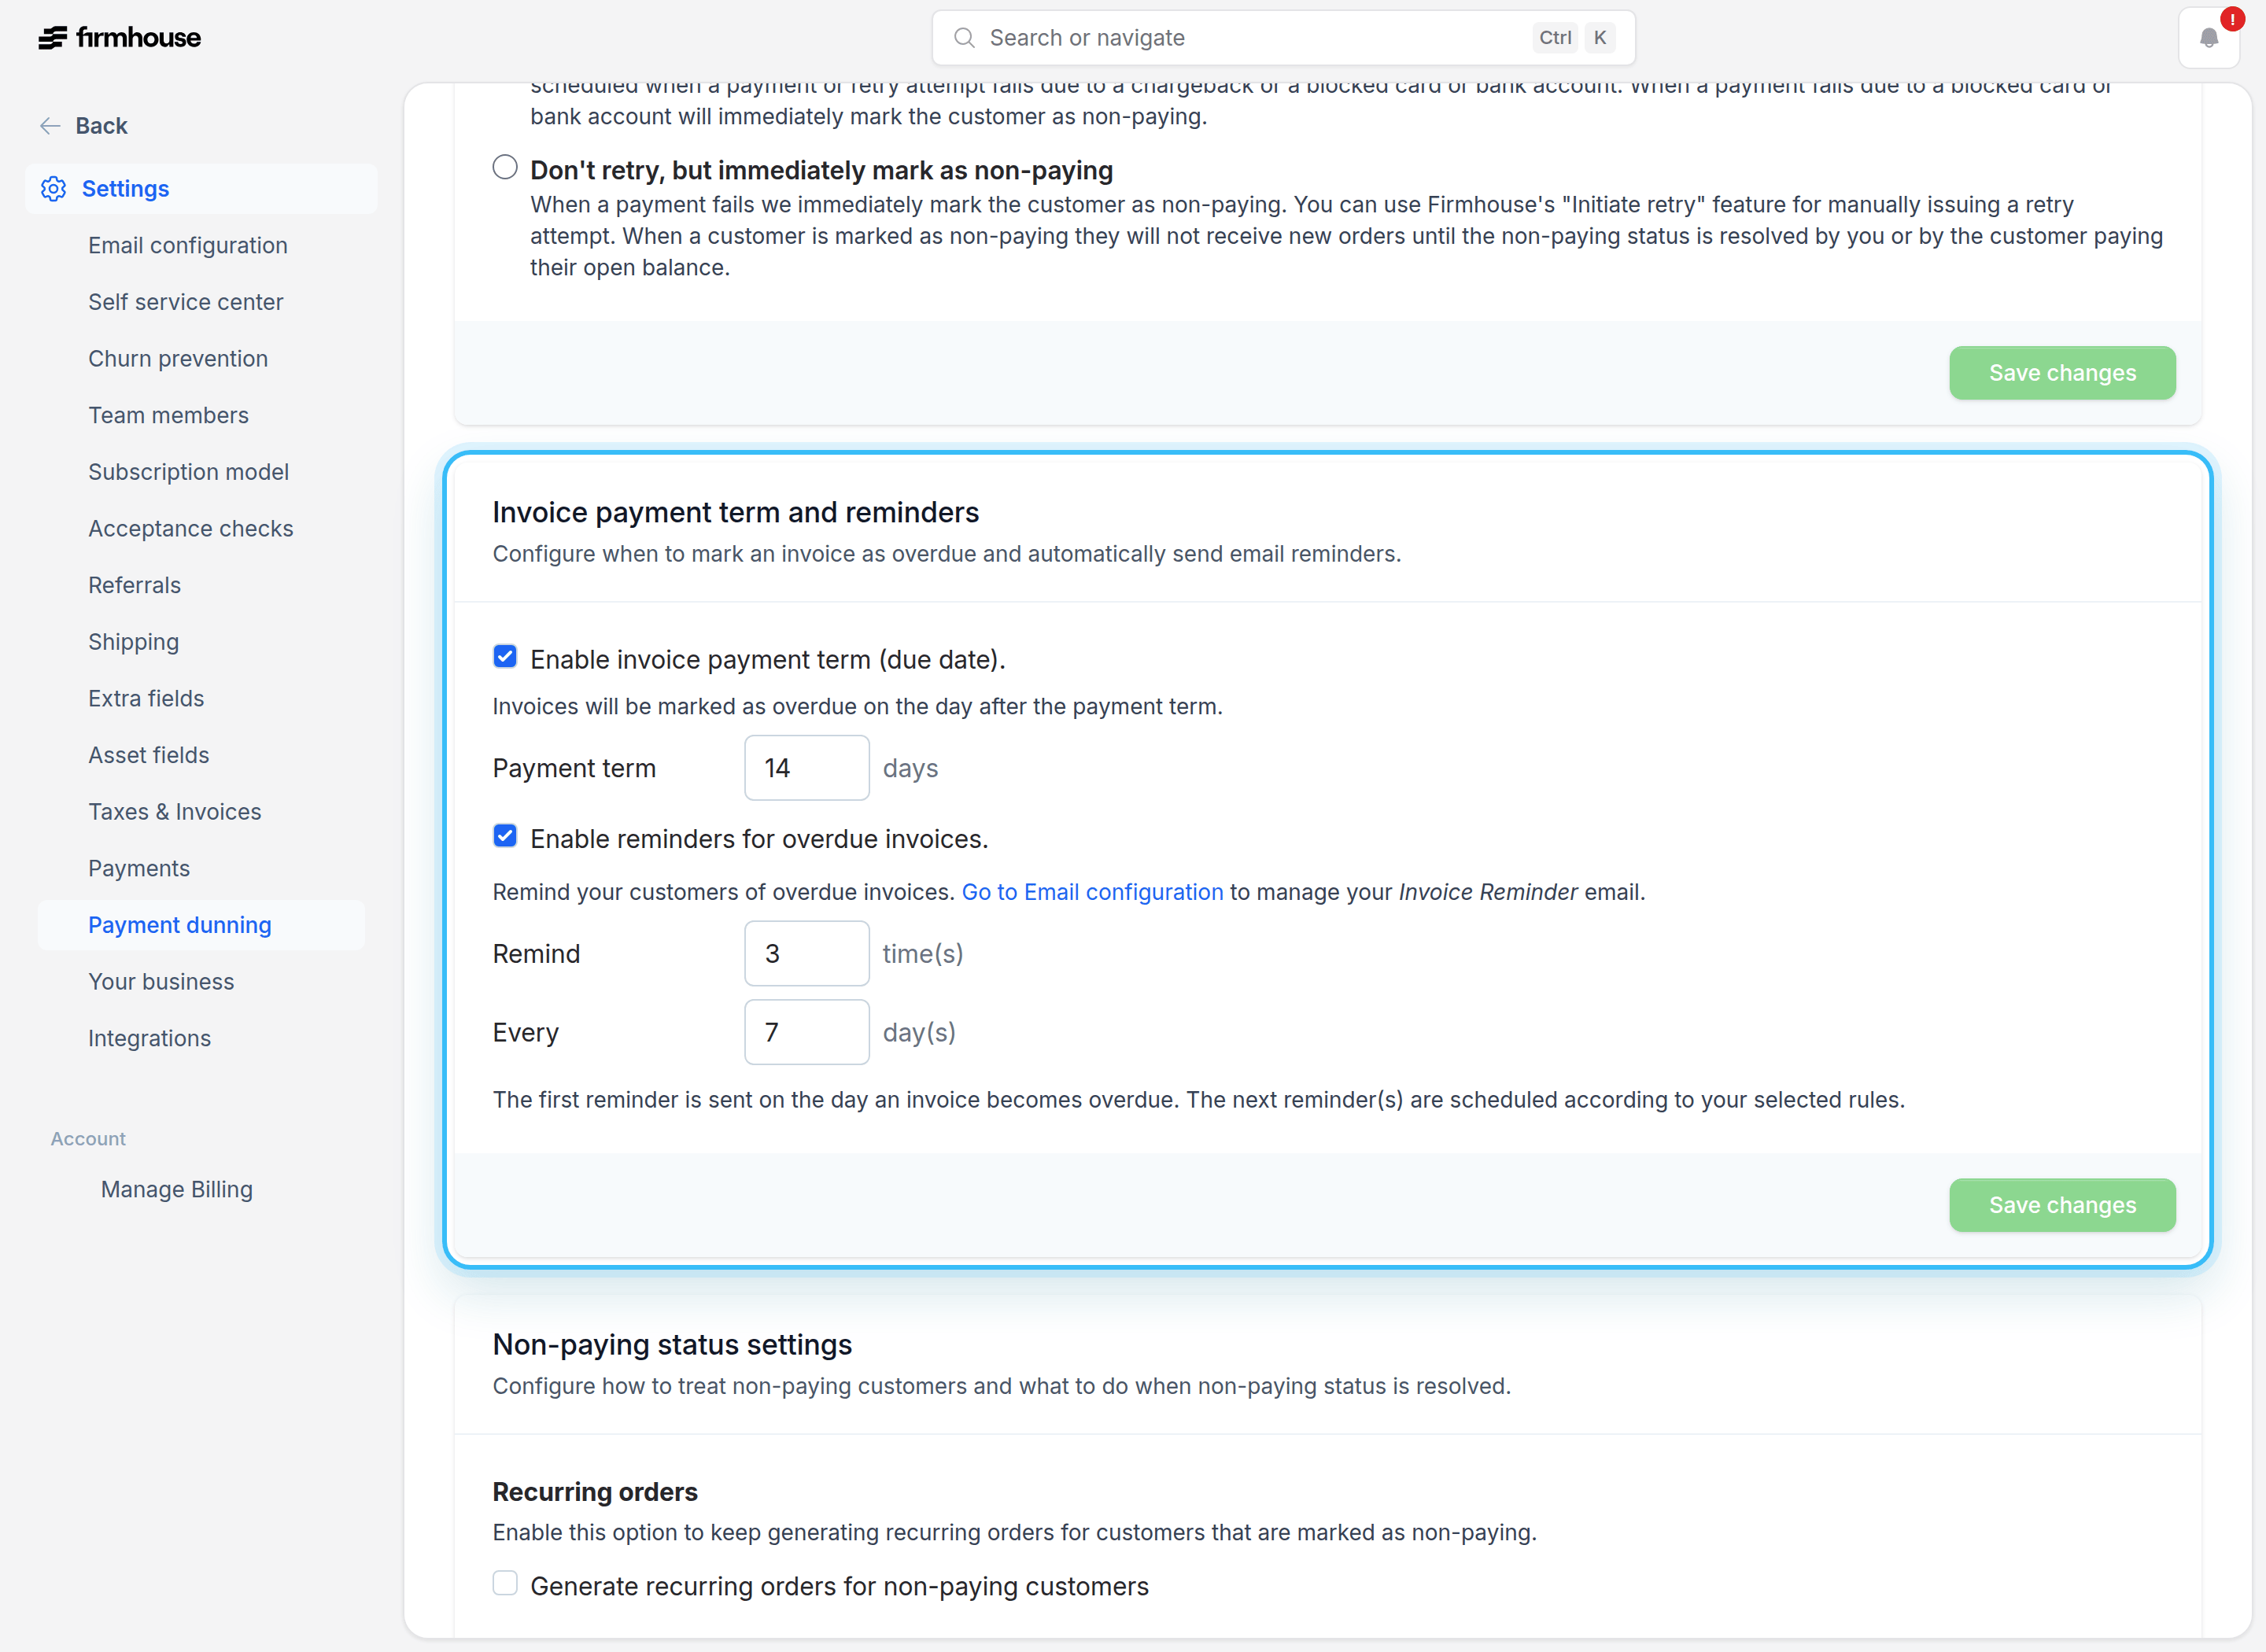Click the 'Non-paying status settings' heading
Image resolution: width=2266 pixels, height=1652 pixels.
pos(672,1345)
